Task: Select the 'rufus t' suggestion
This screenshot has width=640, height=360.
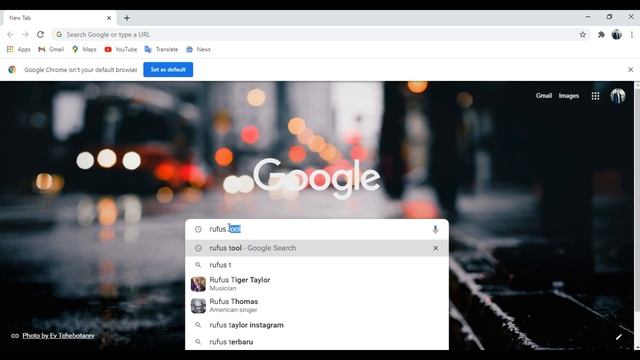Action: coord(317,265)
